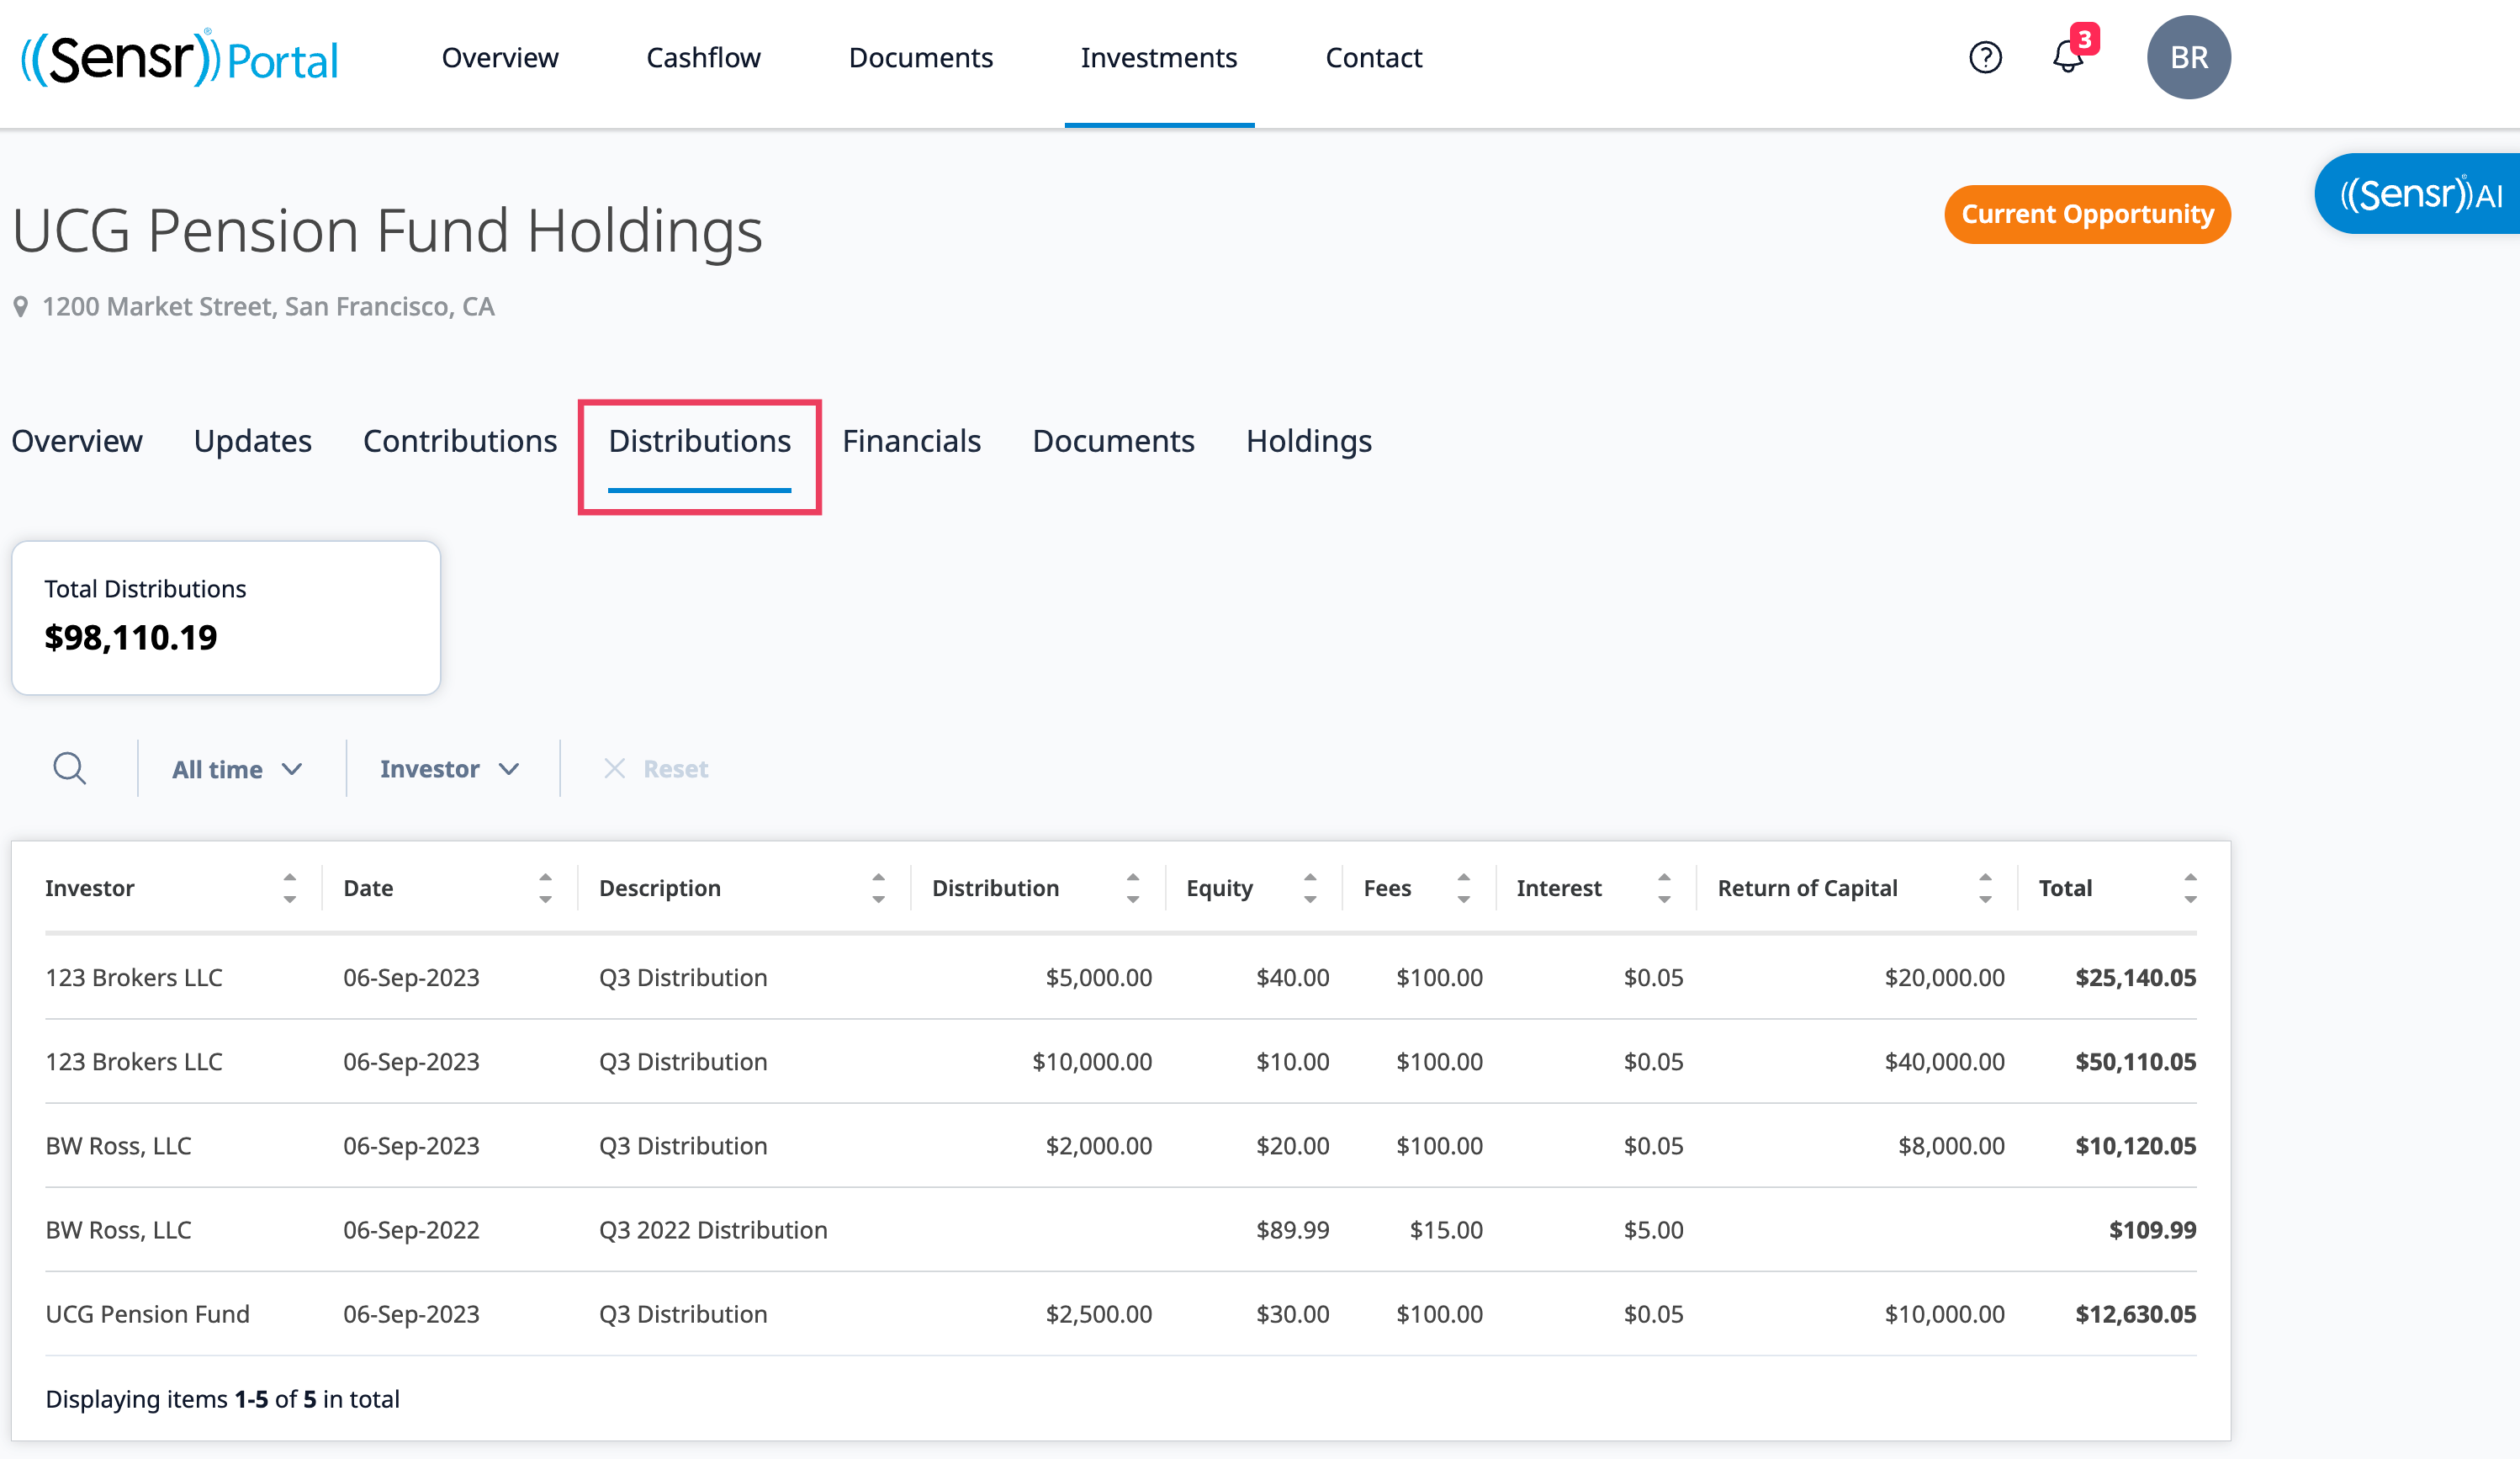Open the Sensr AI assistant panel

click(2420, 194)
